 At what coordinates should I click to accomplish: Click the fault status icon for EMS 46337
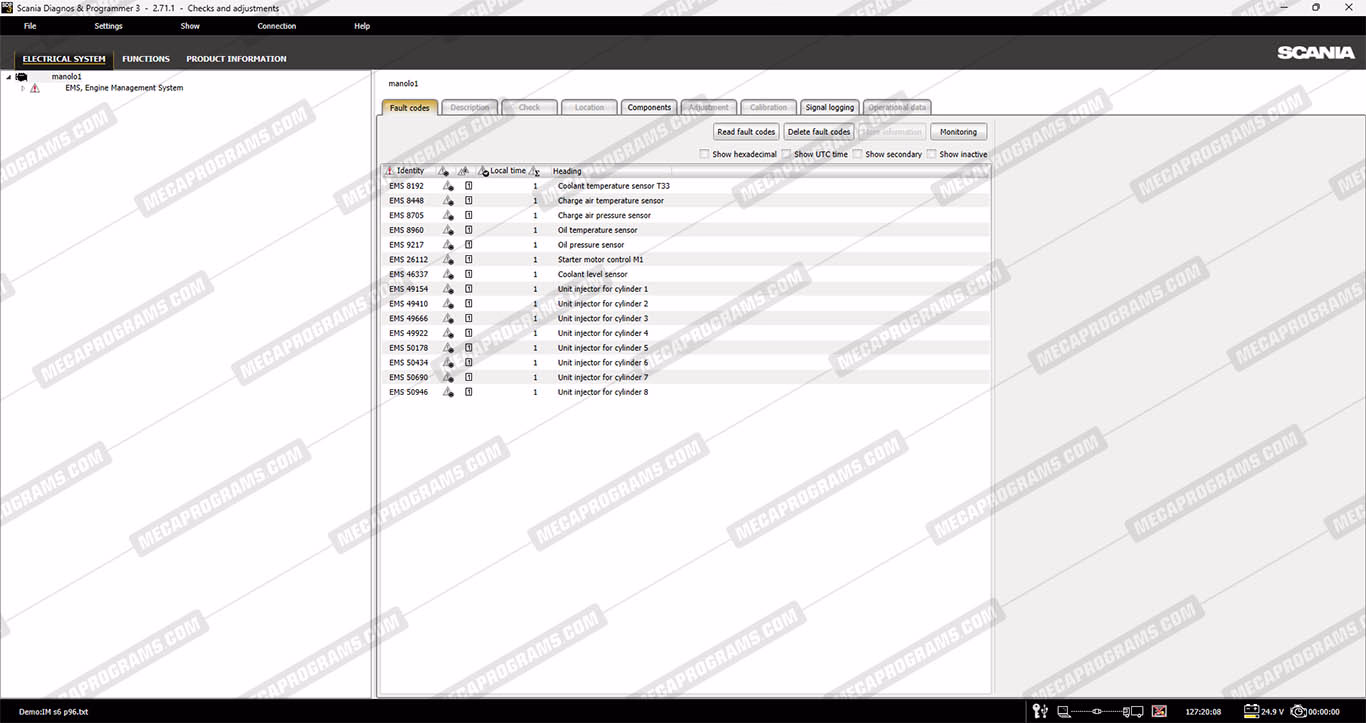click(x=448, y=274)
